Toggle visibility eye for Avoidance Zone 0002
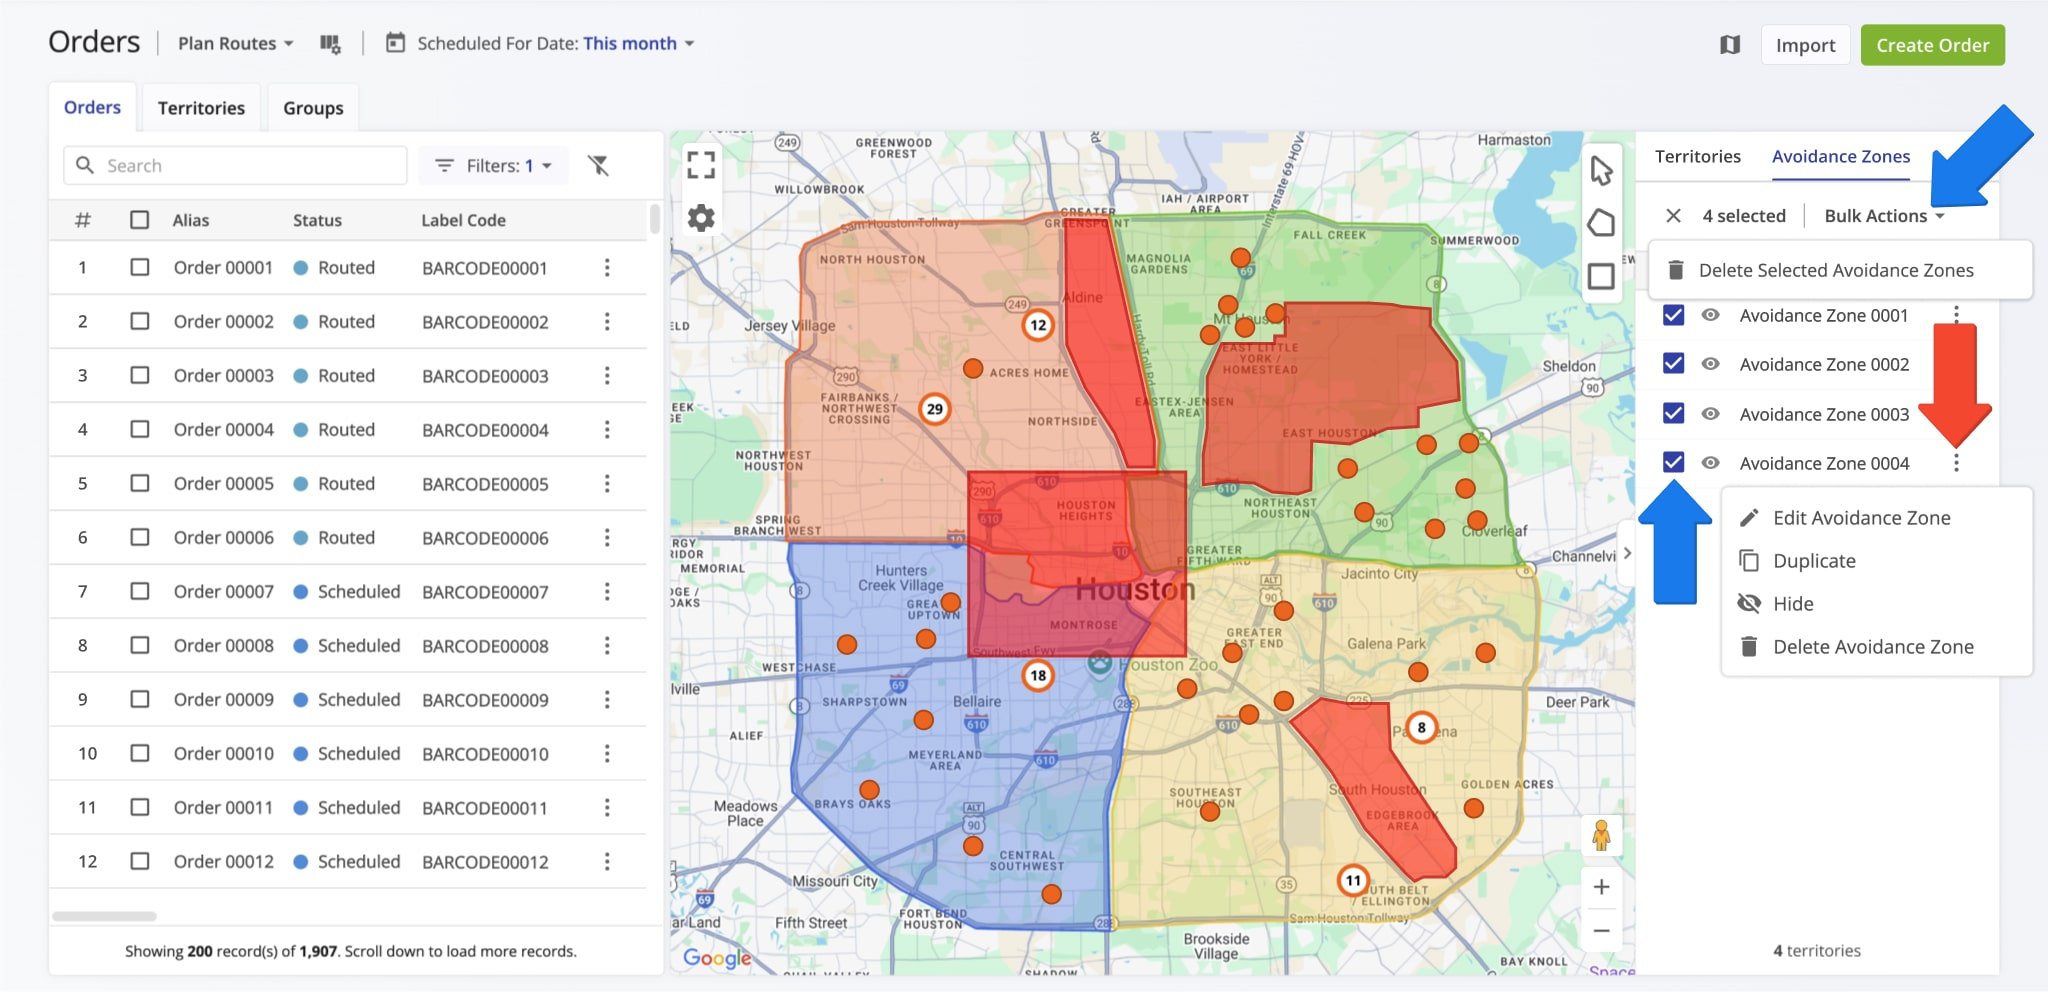Viewport: 2049px width, 992px height. (1711, 364)
